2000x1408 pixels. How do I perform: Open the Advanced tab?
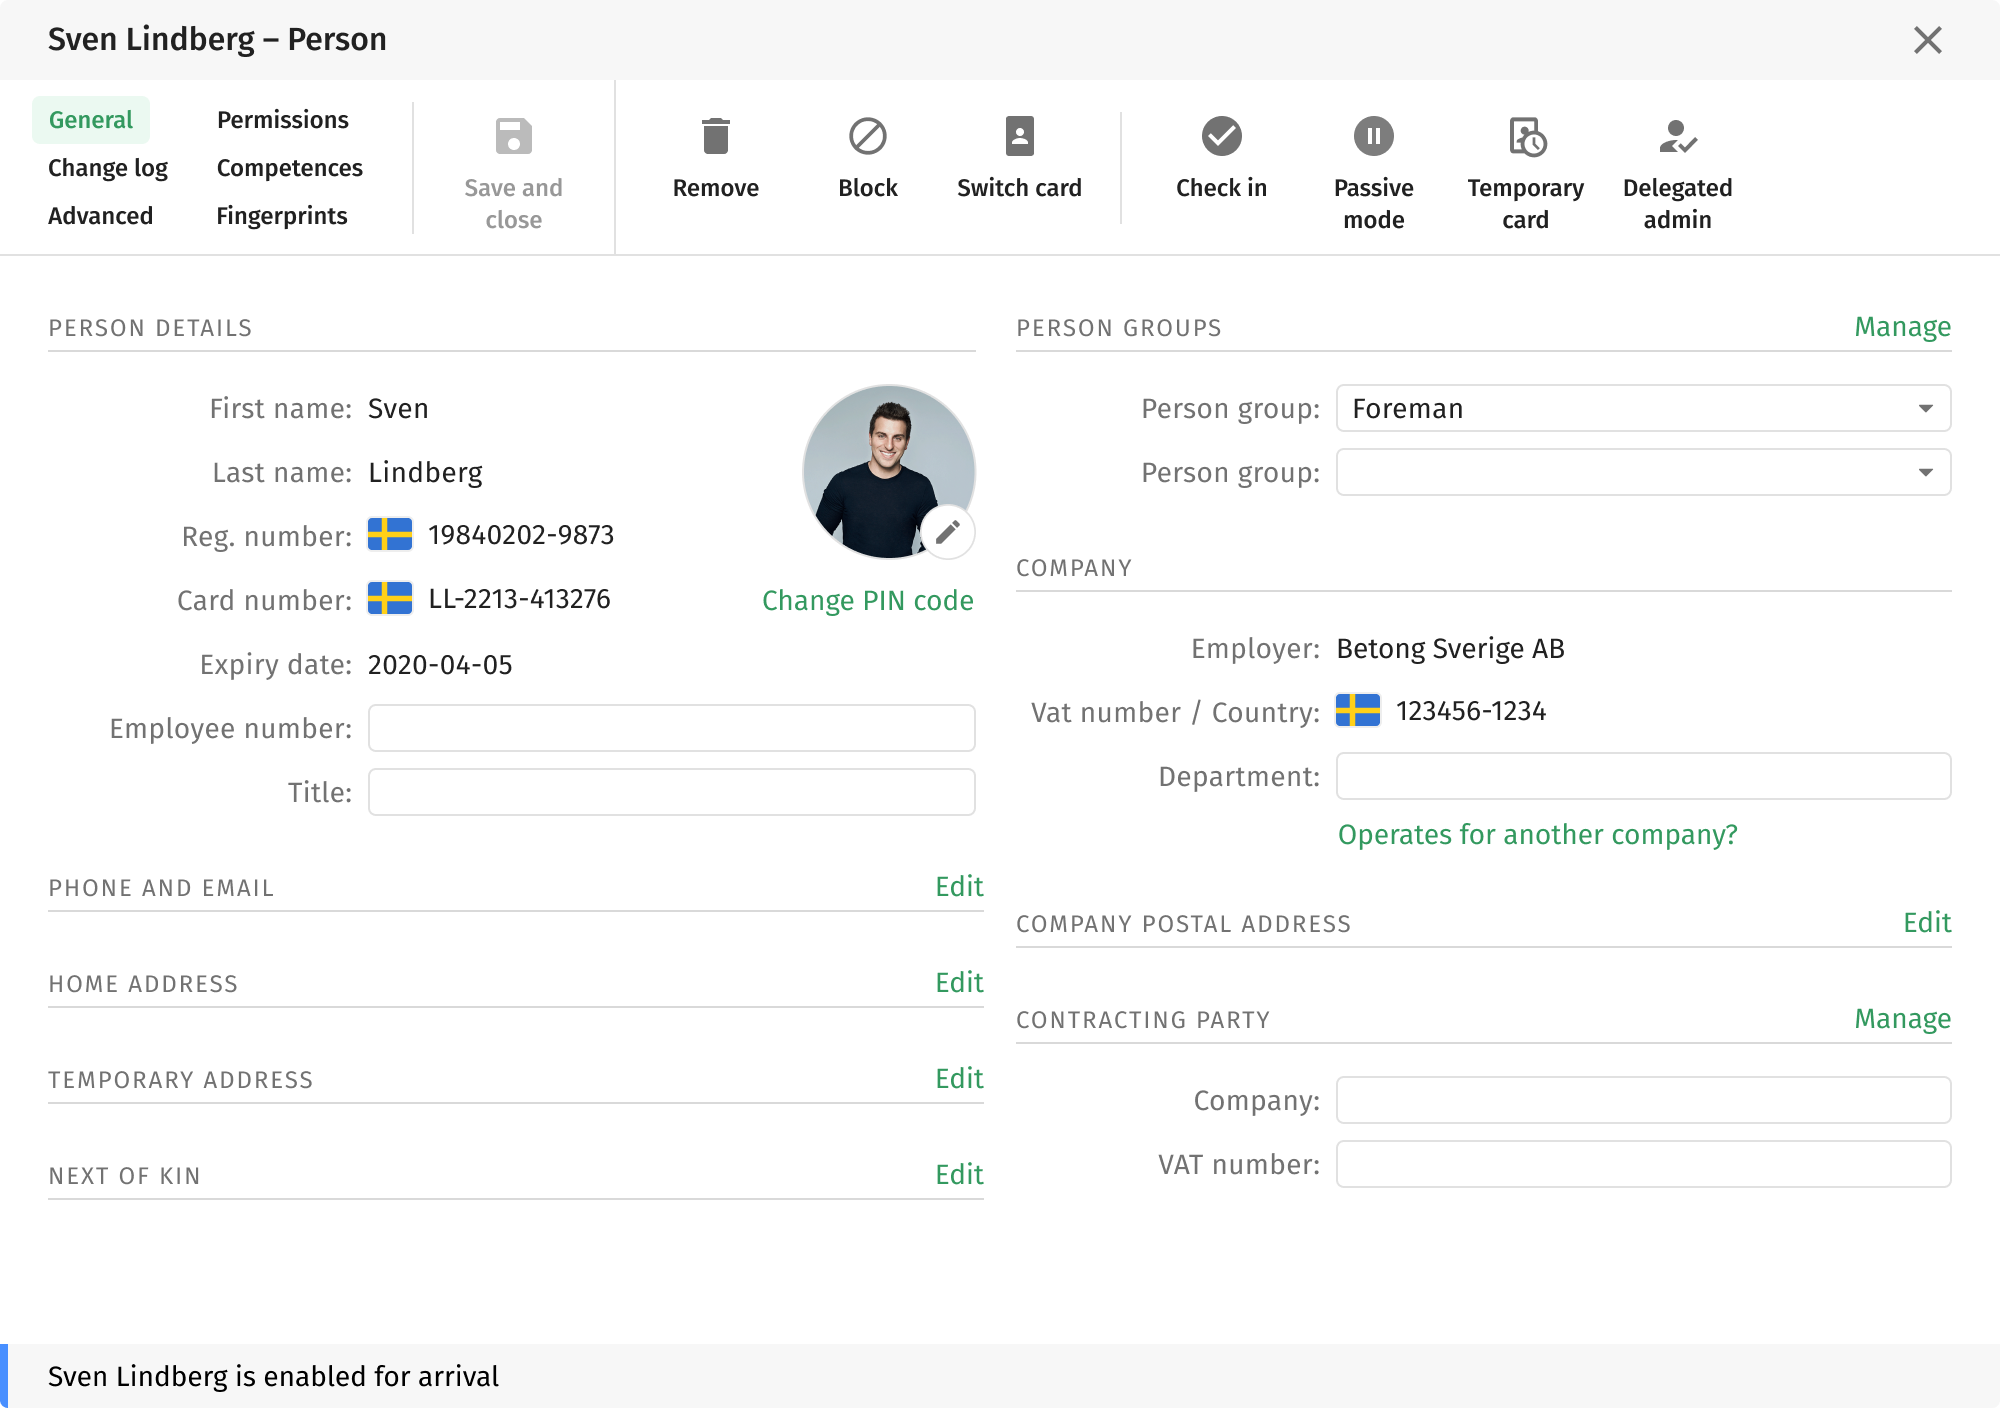pos(100,216)
